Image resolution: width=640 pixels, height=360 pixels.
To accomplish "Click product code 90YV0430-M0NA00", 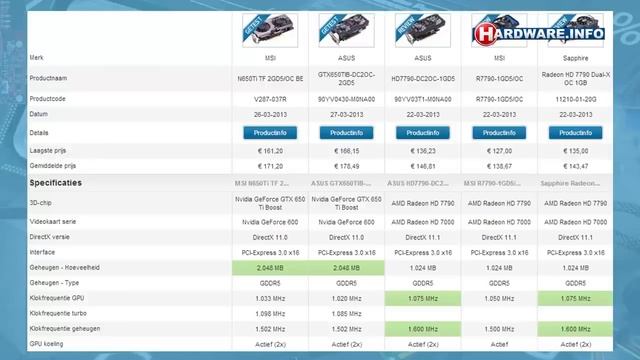I will tap(346, 99).
